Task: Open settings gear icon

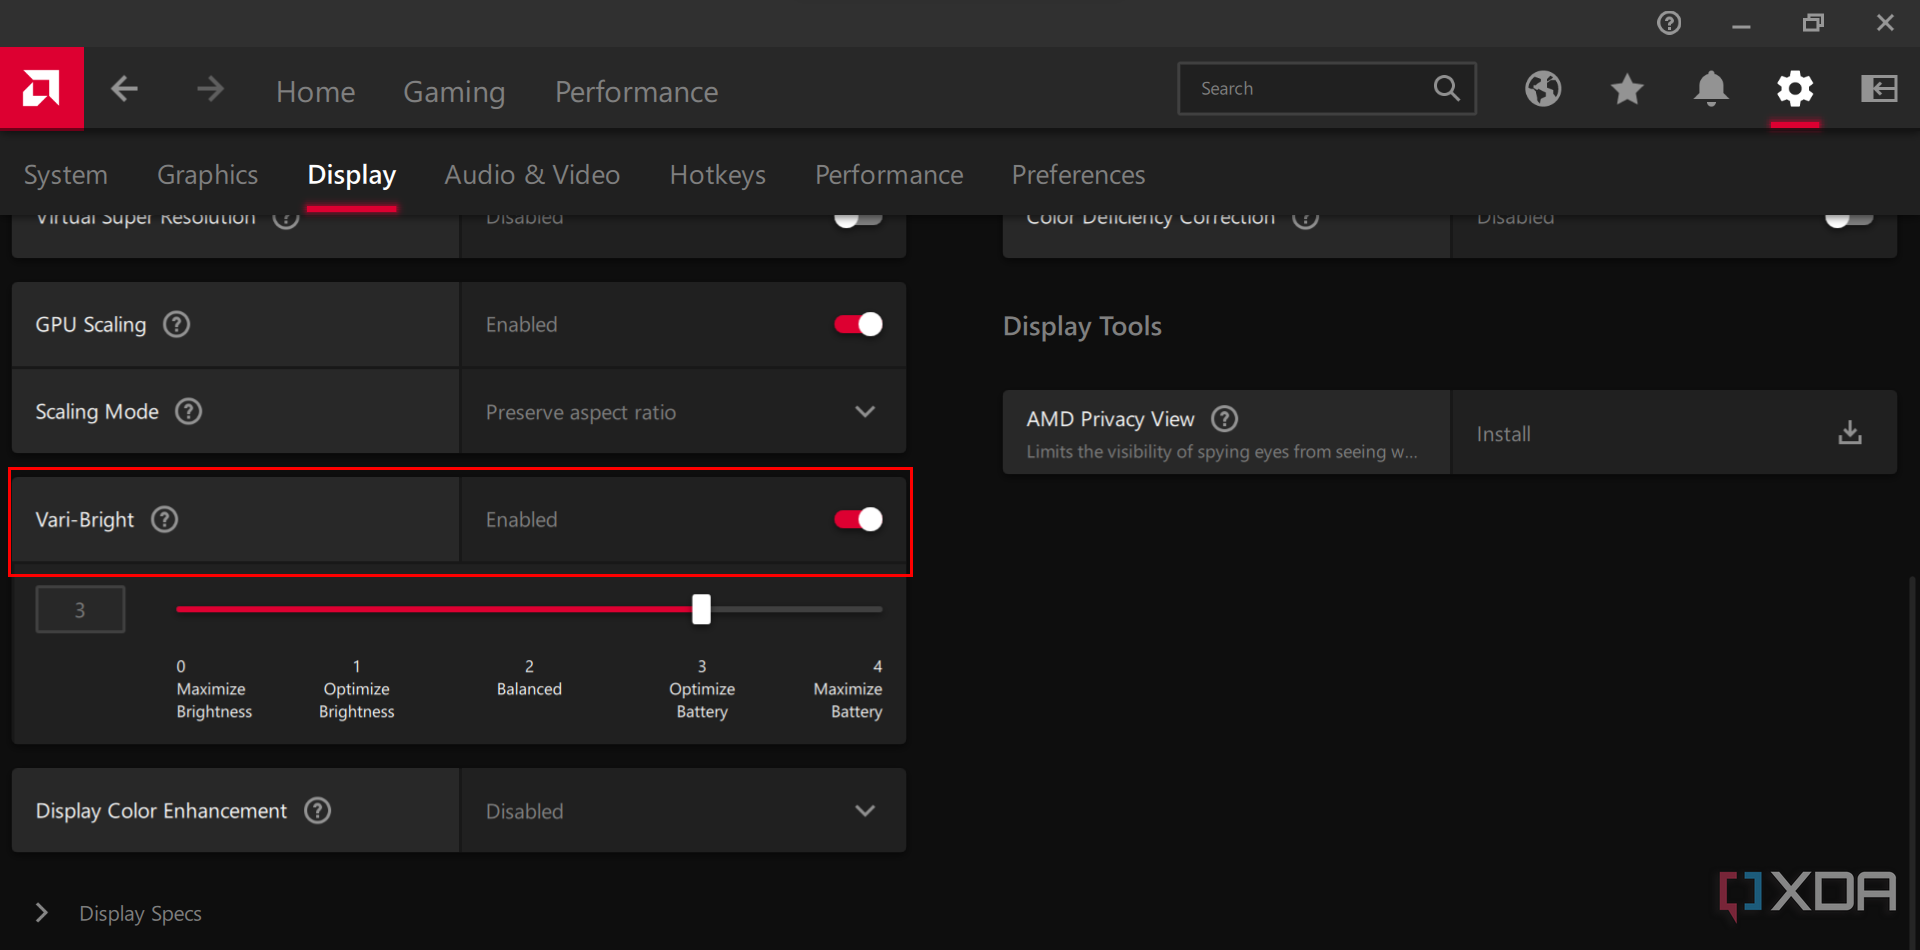Action: [x=1795, y=89]
